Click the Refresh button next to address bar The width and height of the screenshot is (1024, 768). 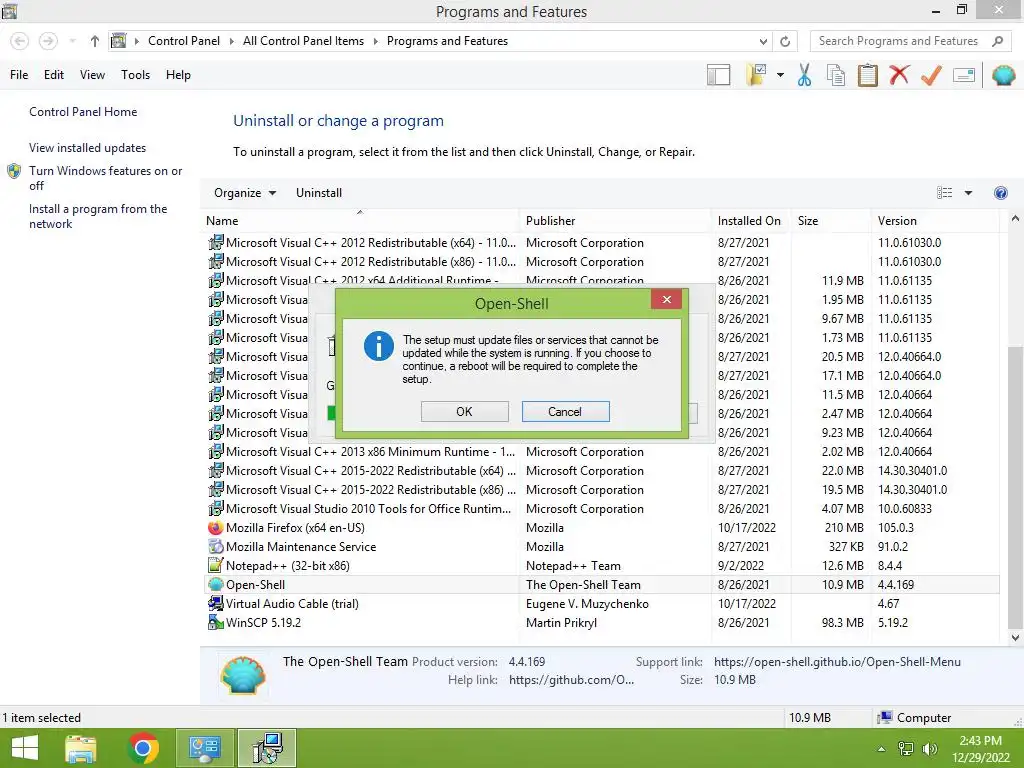[785, 41]
